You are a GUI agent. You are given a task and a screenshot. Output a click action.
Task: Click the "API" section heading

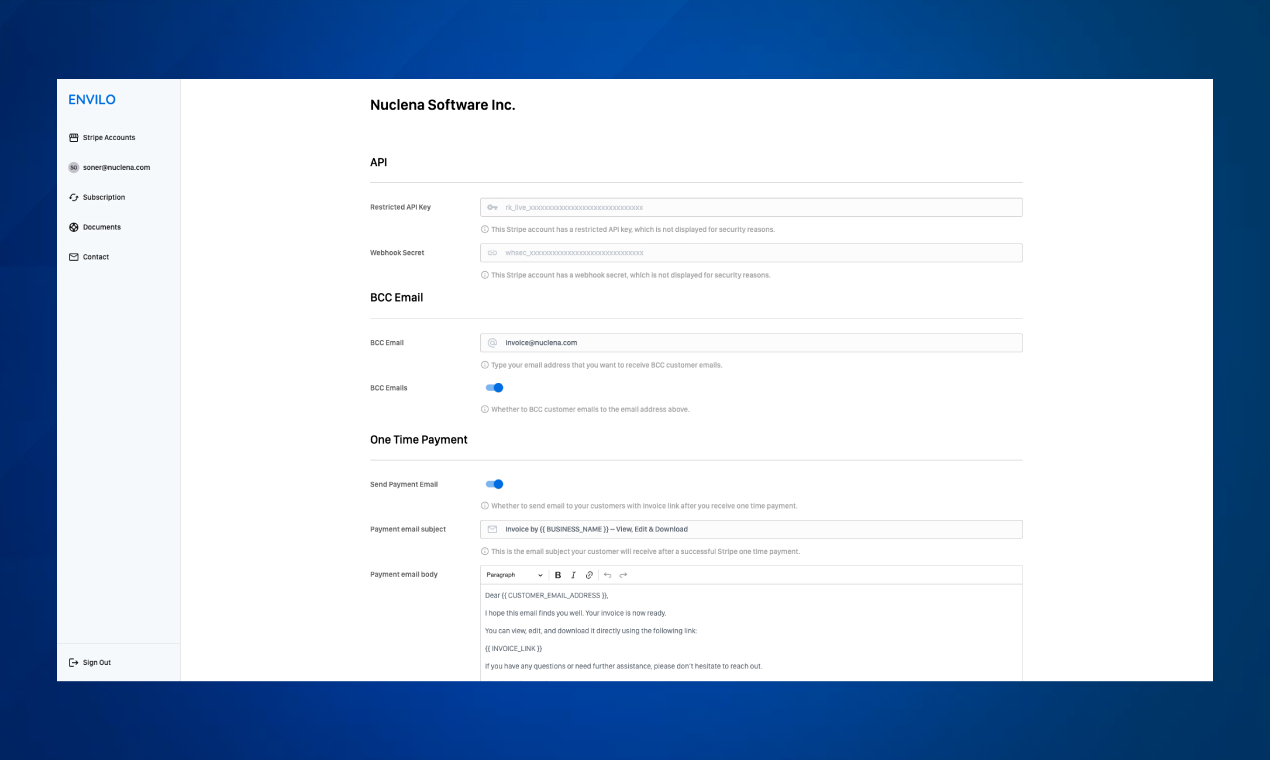tap(379, 162)
